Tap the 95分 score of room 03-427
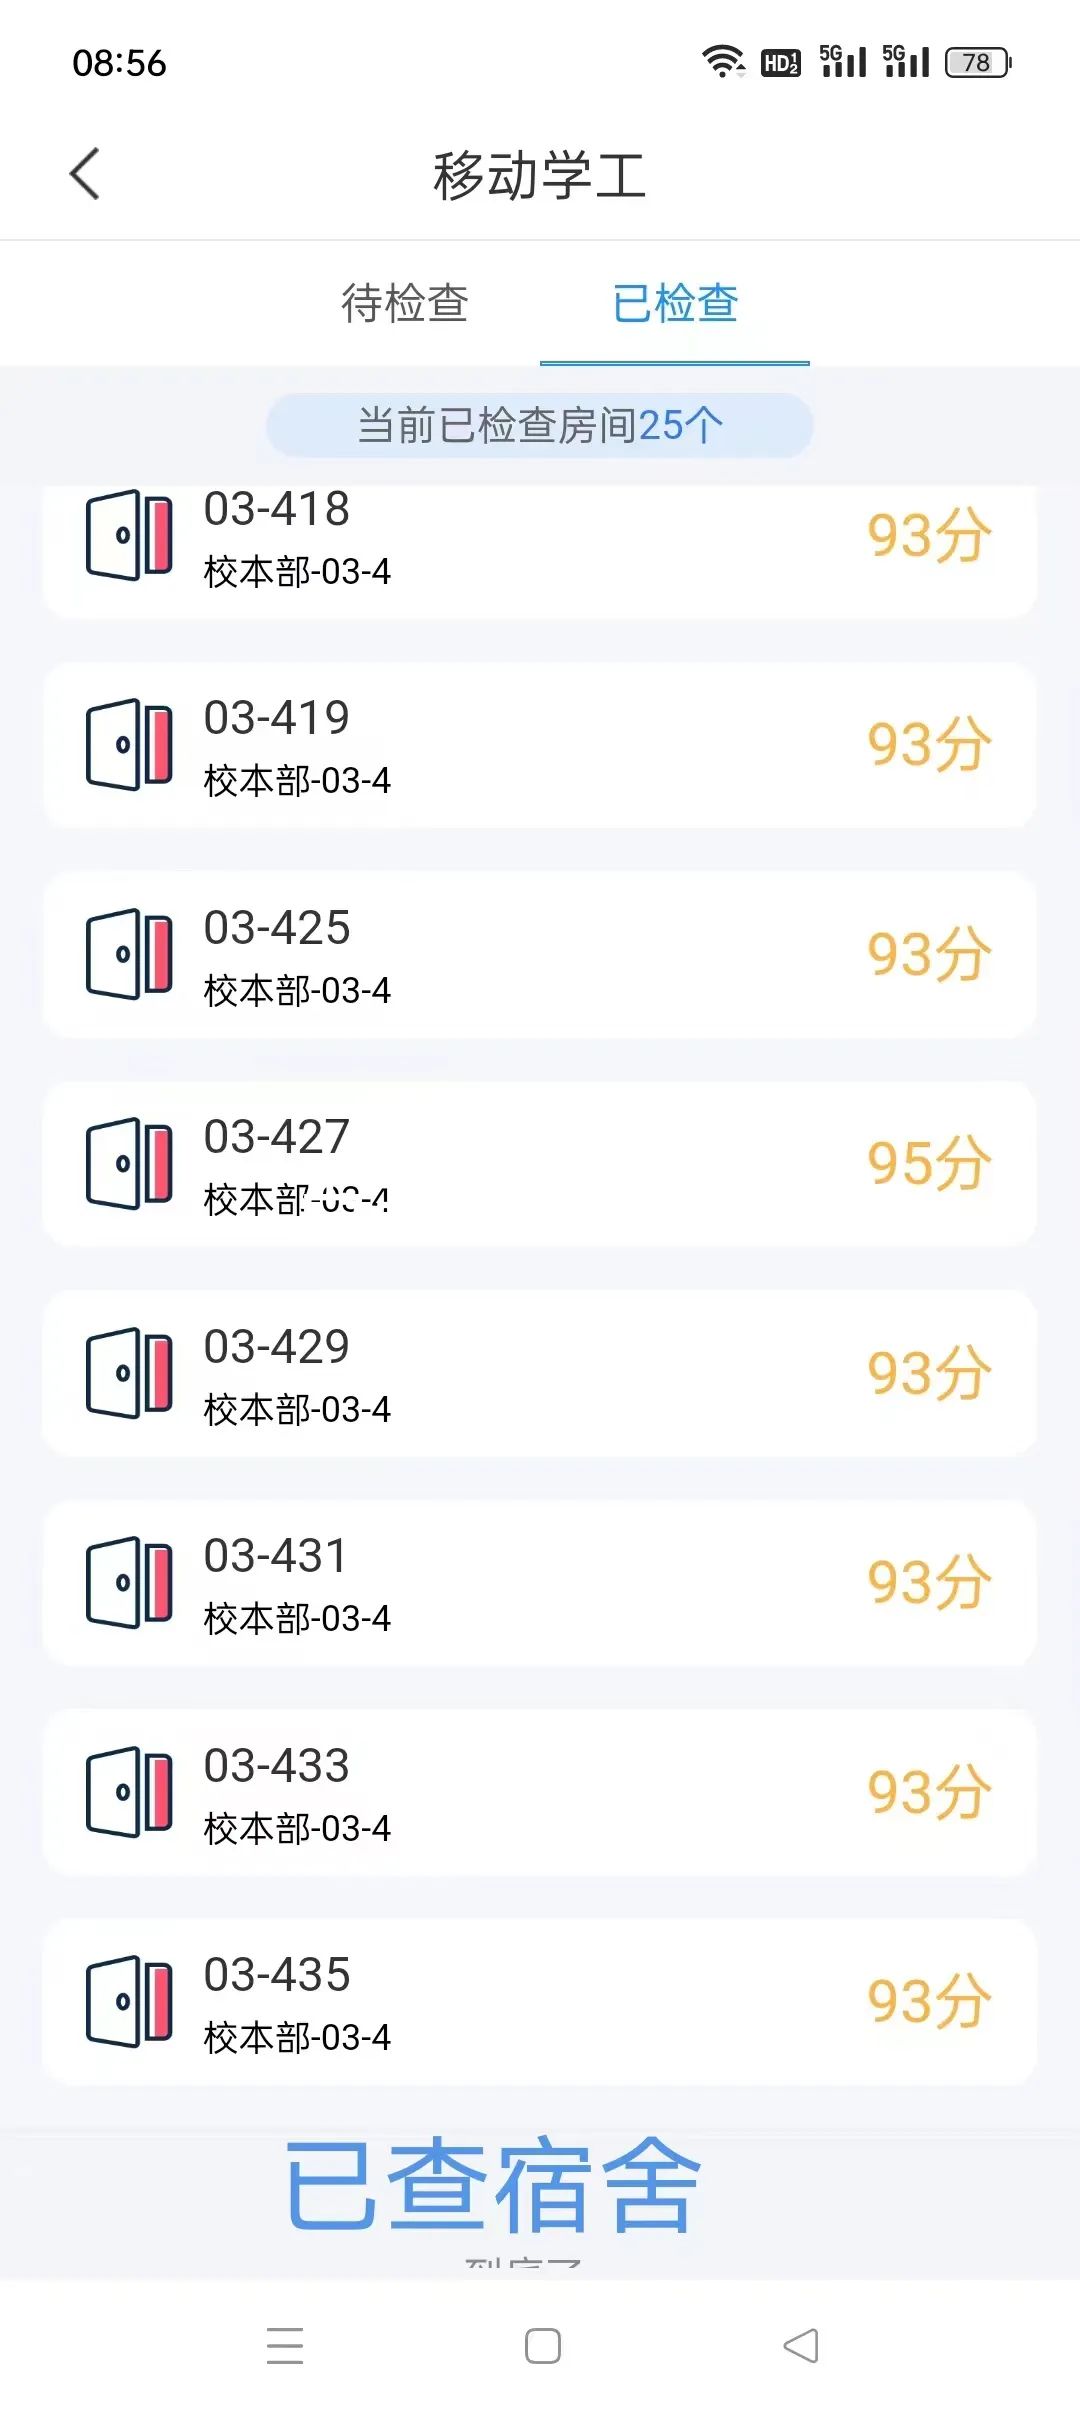 coord(928,1164)
